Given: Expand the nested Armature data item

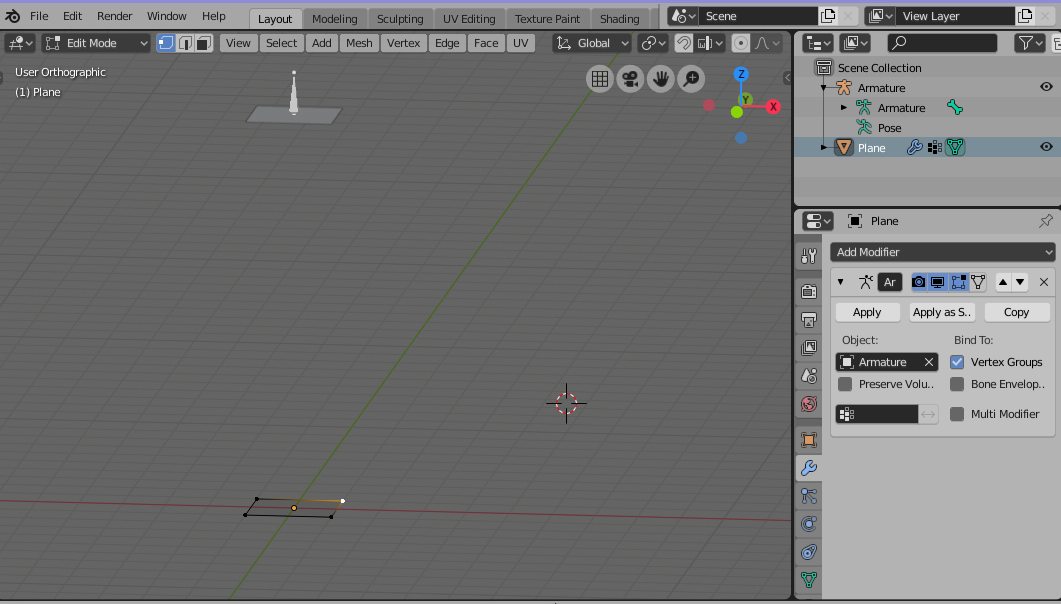Looking at the screenshot, I should coord(844,108).
